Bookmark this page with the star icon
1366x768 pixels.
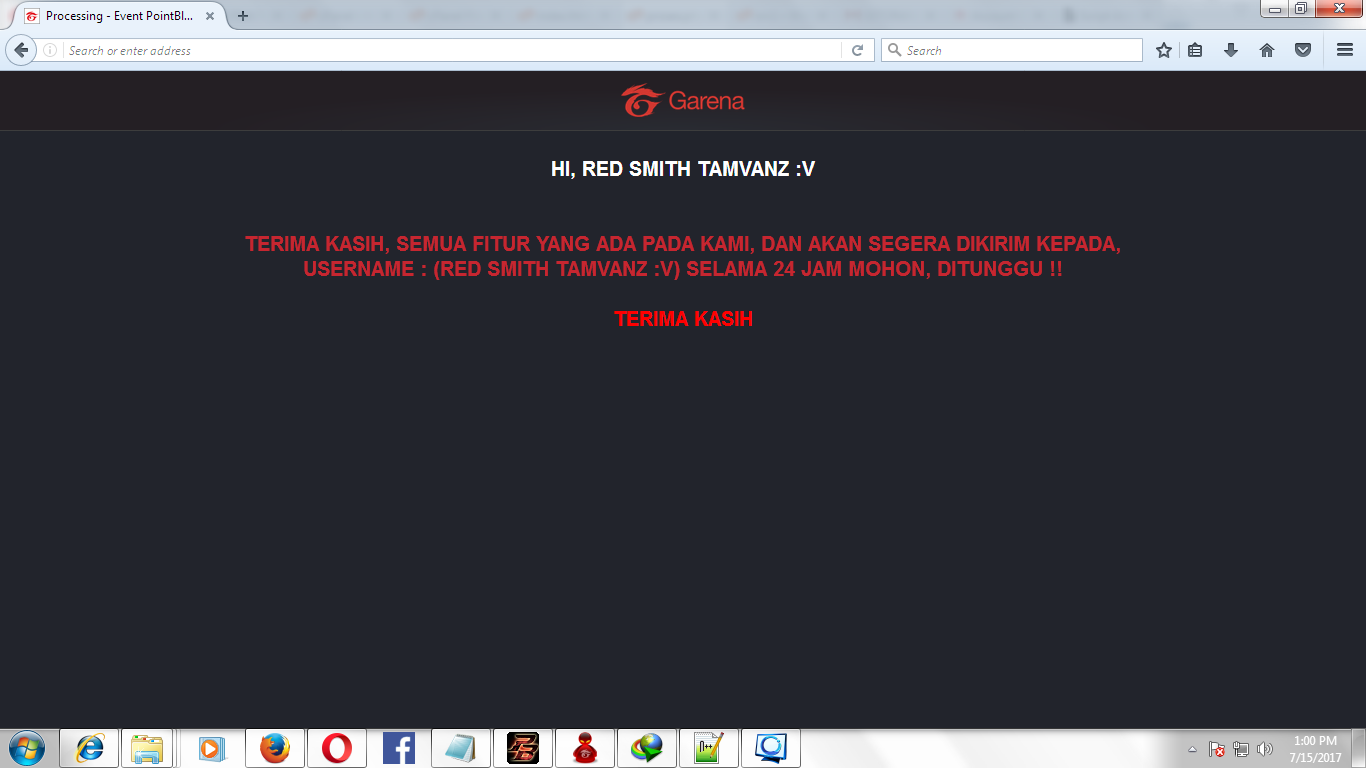coord(1164,50)
